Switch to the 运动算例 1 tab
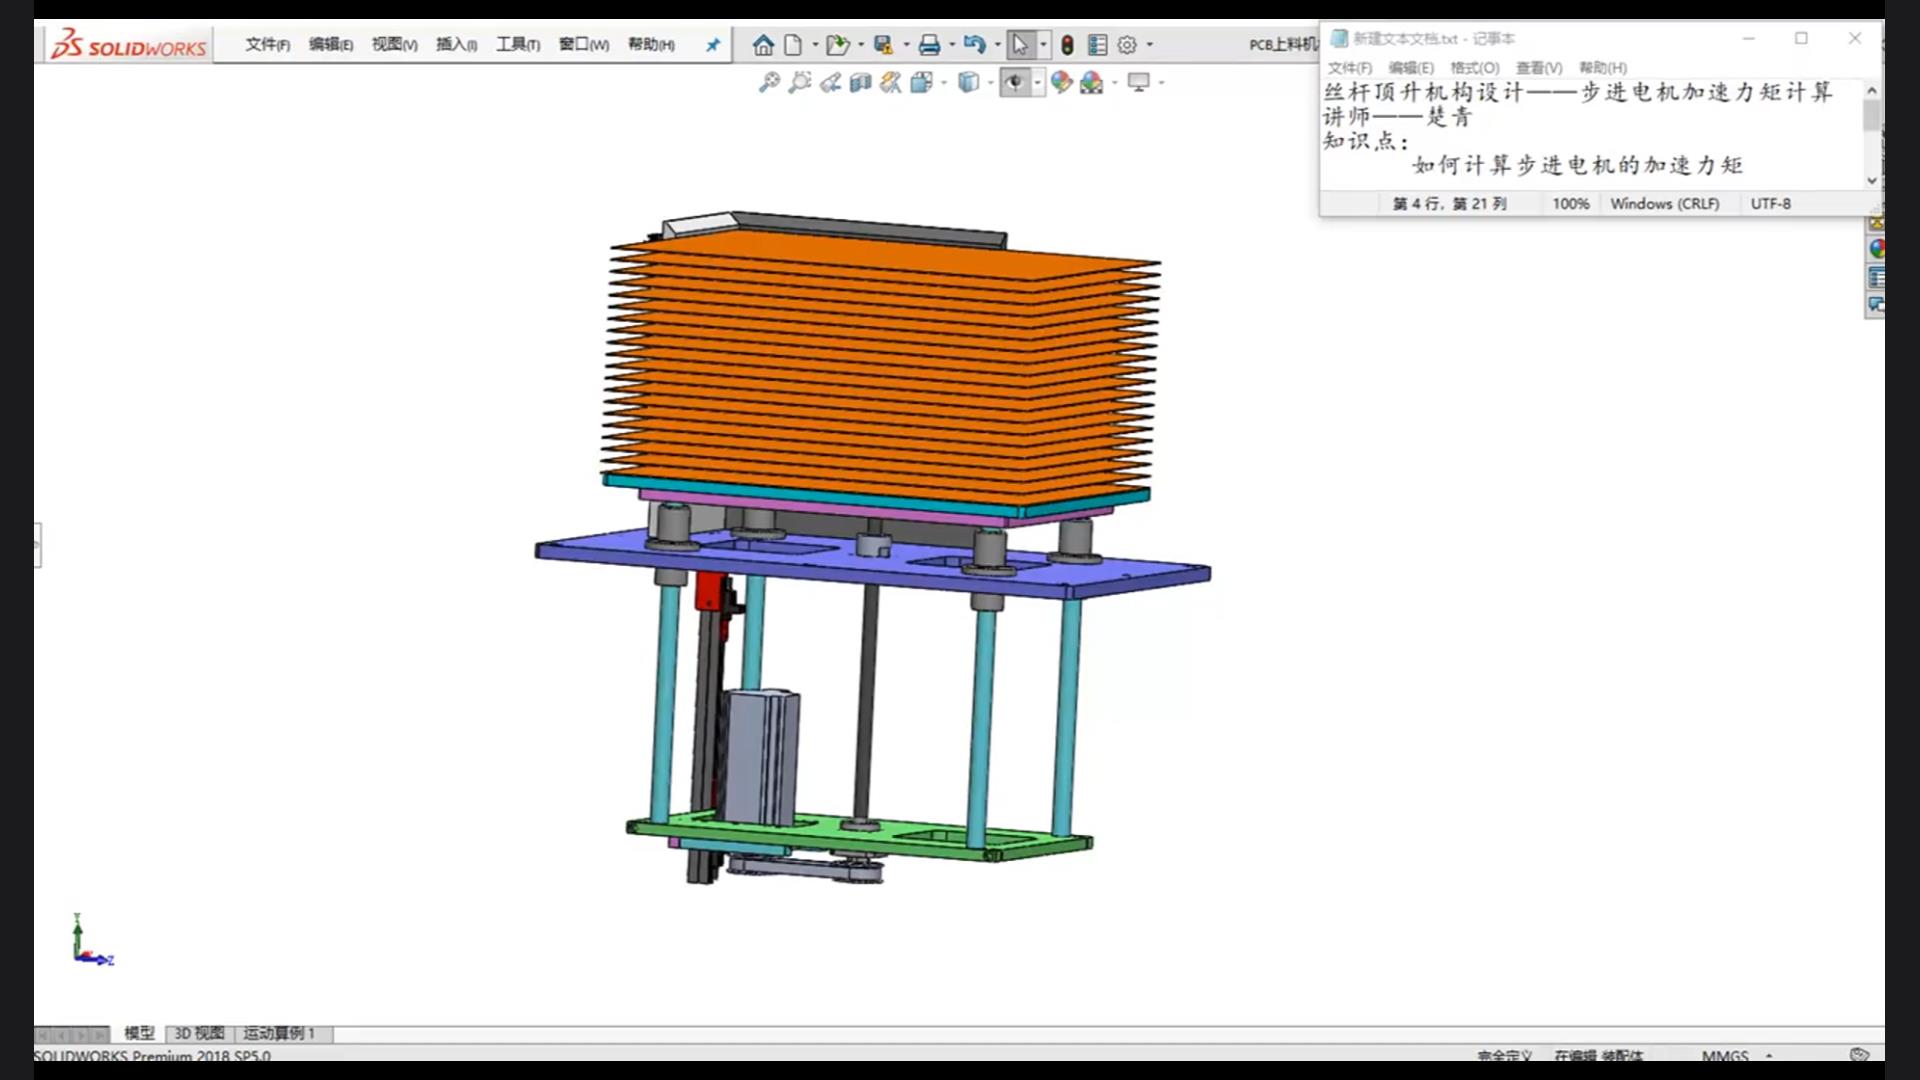 pyautogui.click(x=279, y=1033)
